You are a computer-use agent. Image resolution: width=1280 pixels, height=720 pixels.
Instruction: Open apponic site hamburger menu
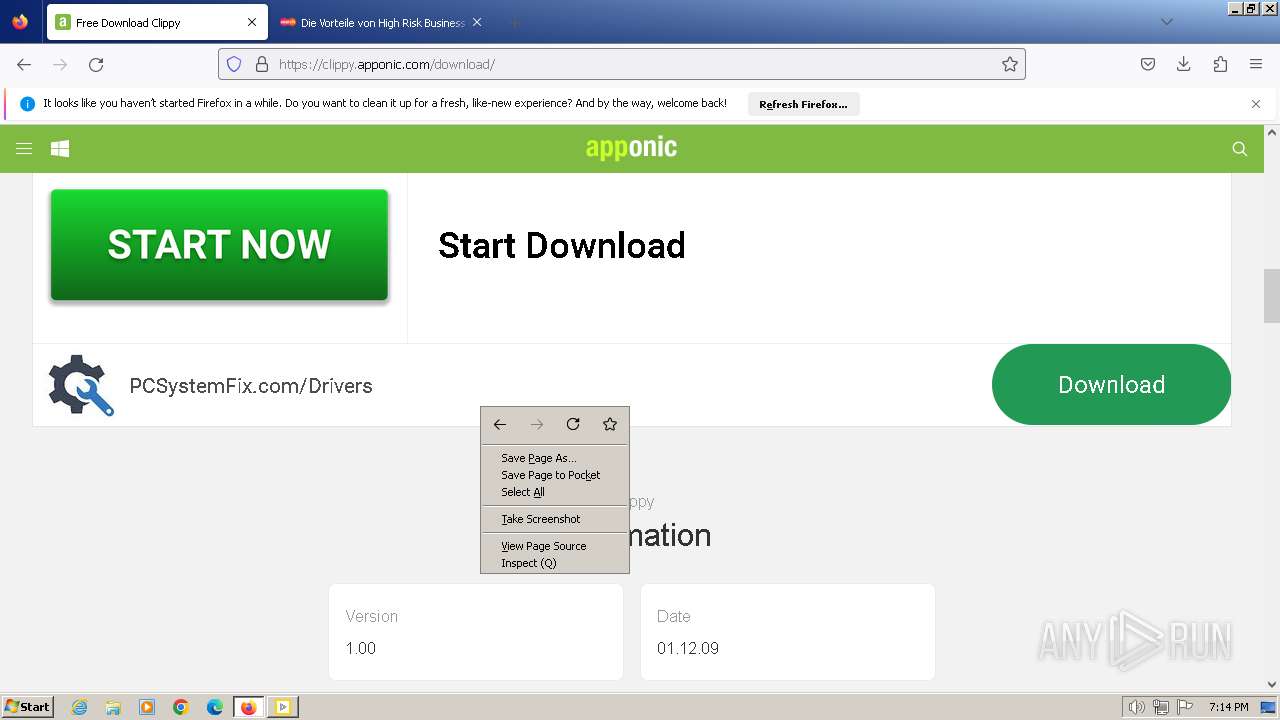[x=24, y=148]
